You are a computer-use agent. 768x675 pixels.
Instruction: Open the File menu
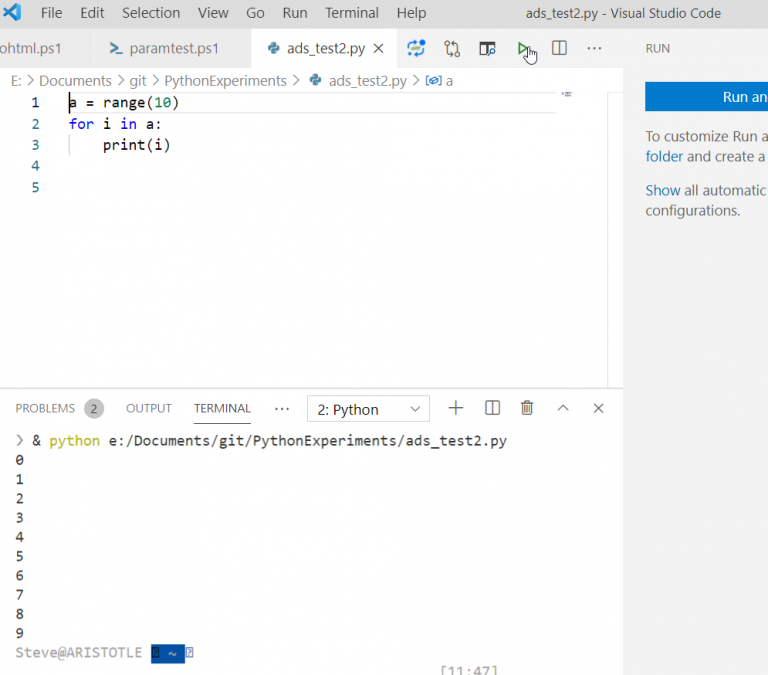tap(51, 13)
